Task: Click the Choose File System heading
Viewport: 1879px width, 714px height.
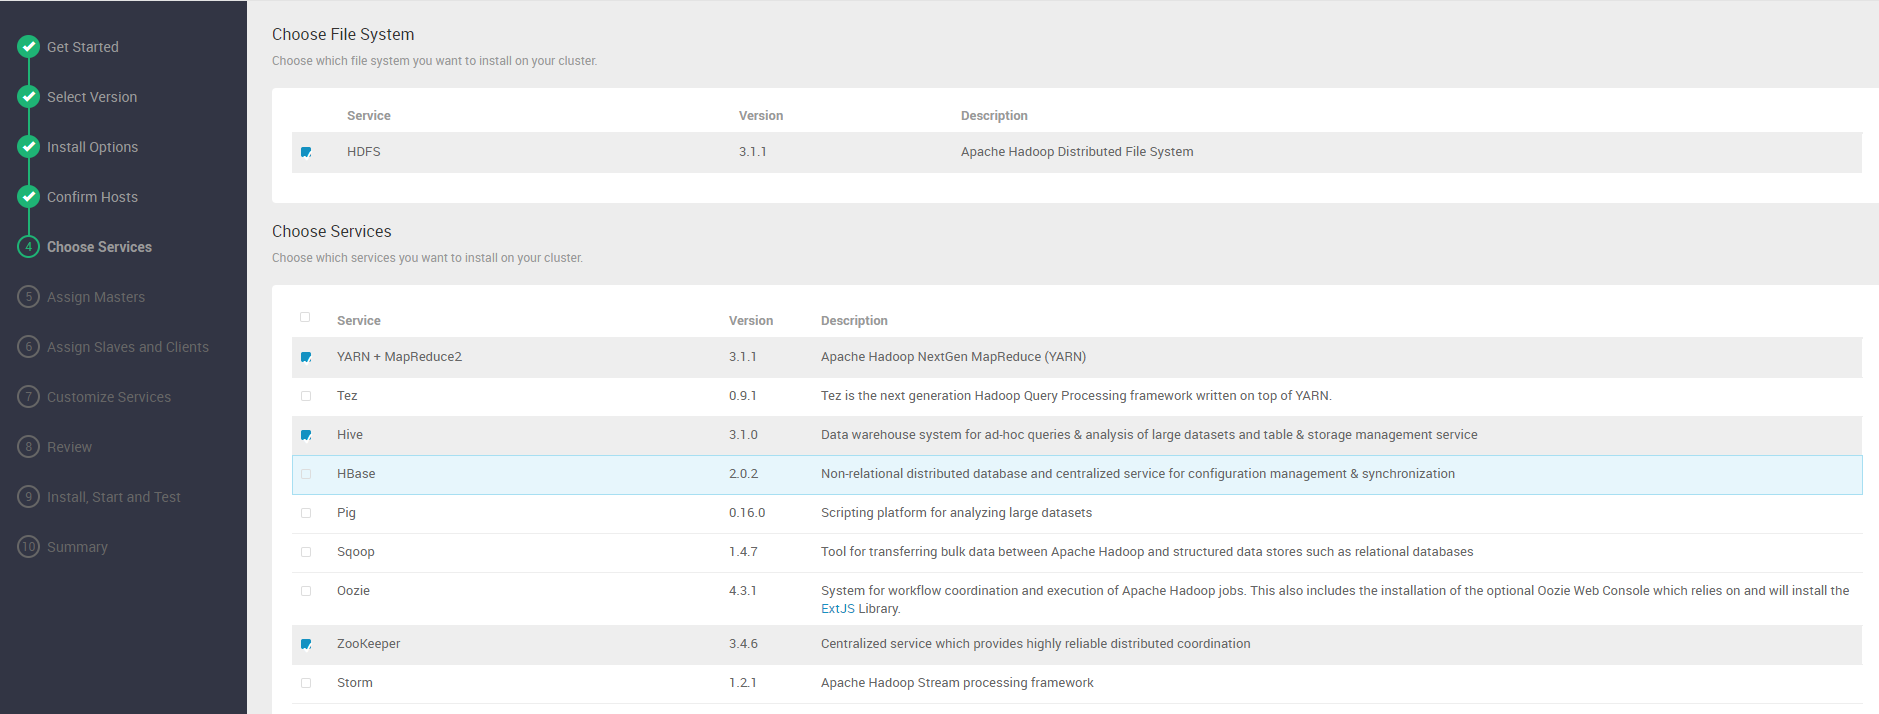Action: click(x=343, y=34)
